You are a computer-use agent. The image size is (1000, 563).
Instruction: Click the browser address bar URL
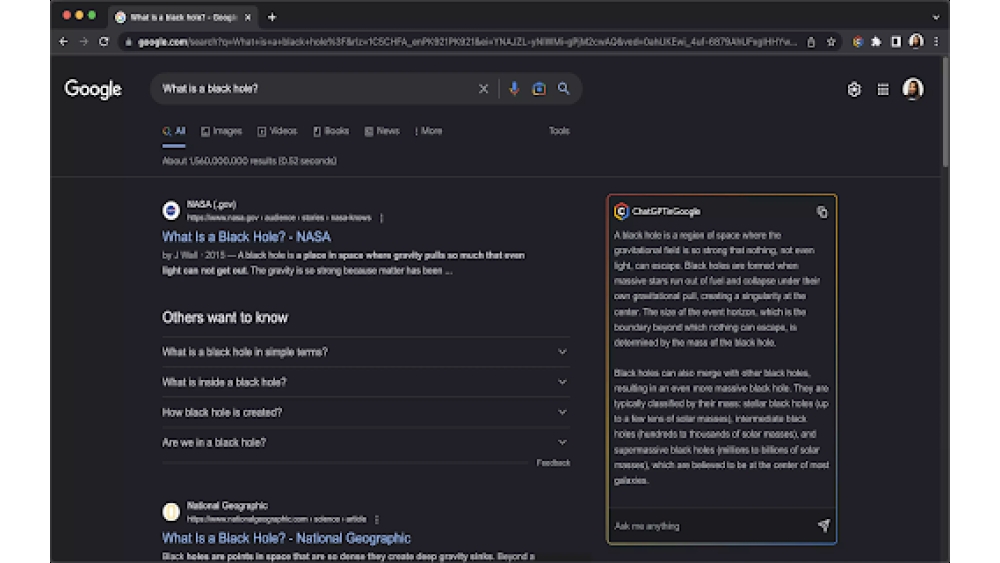pyautogui.click(x=467, y=42)
